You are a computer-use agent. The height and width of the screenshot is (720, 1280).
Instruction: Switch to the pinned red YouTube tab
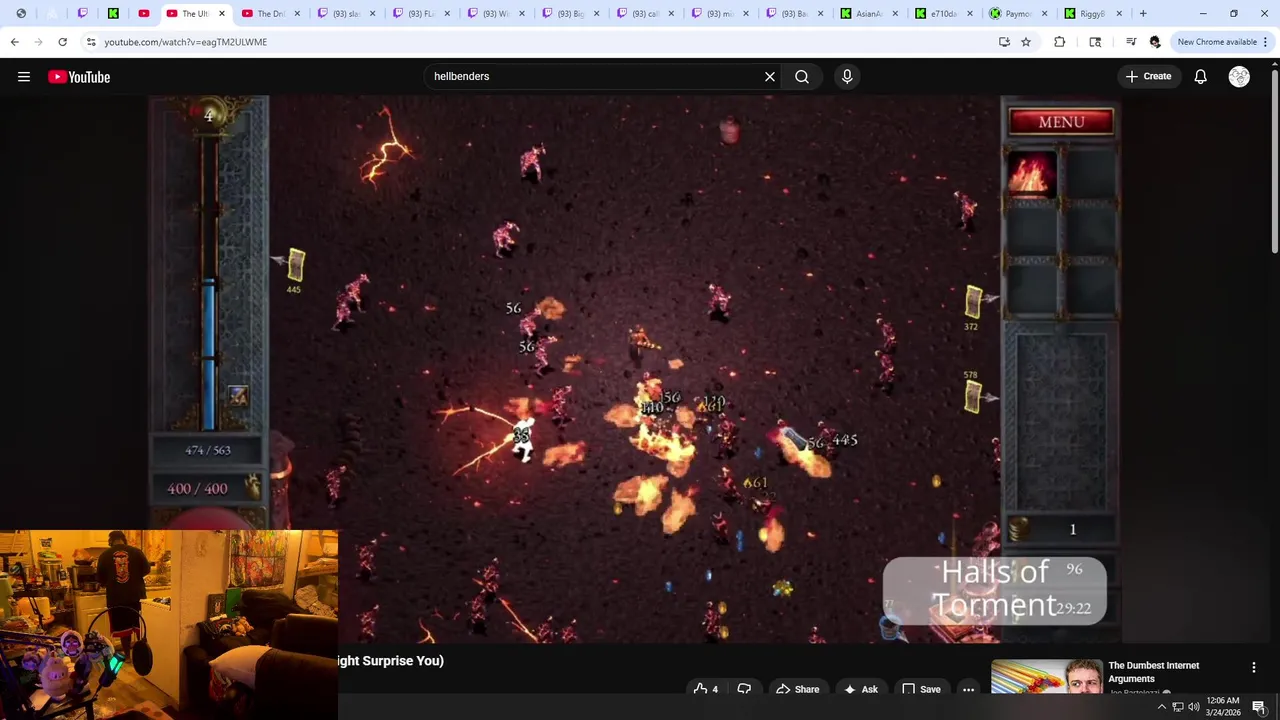pos(144,14)
